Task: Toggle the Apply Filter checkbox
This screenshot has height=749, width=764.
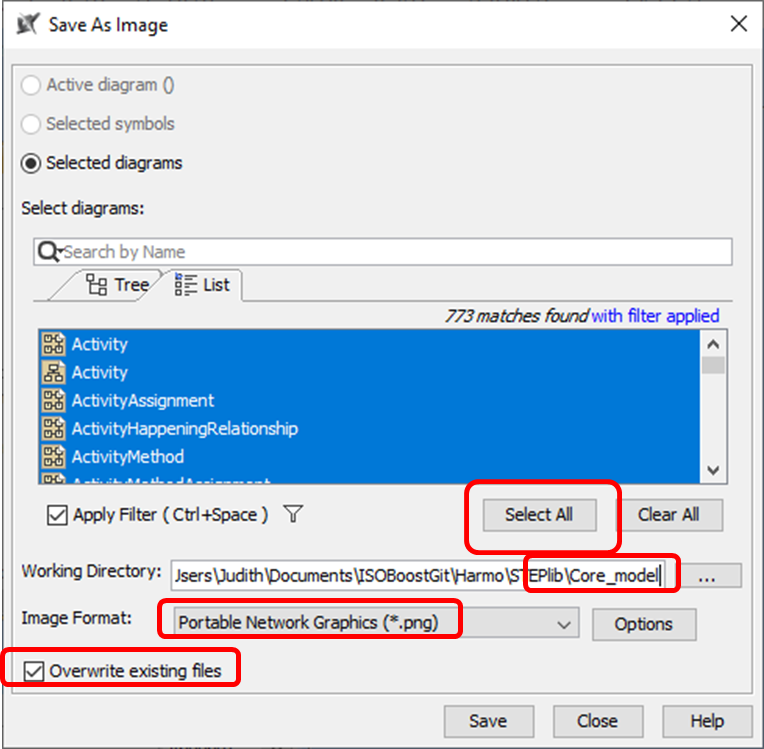Action: [58, 515]
